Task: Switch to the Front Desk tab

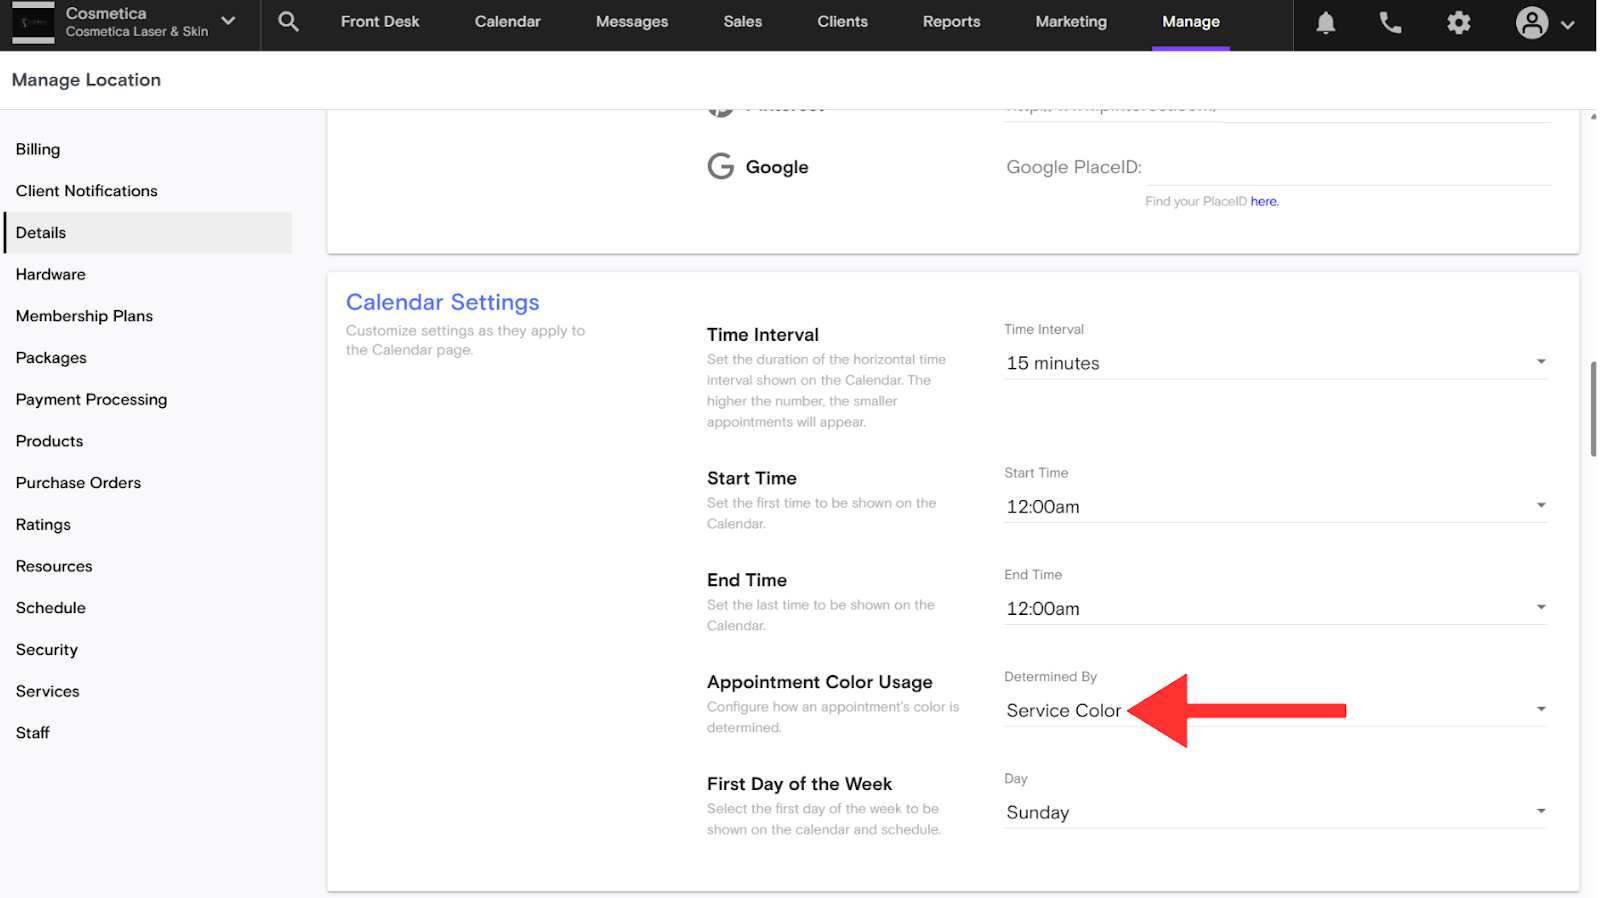Action: [380, 22]
